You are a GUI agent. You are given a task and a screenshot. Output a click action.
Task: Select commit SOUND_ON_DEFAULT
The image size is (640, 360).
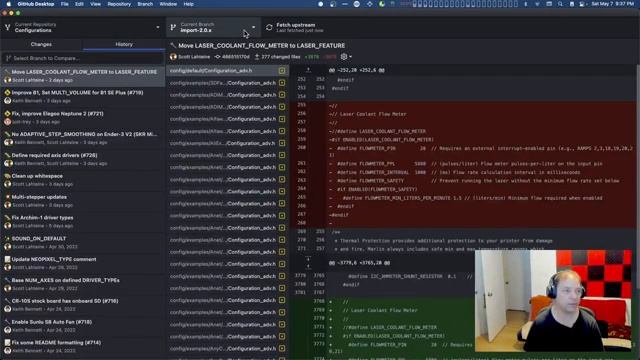pyautogui.click(x=83, y=242)
